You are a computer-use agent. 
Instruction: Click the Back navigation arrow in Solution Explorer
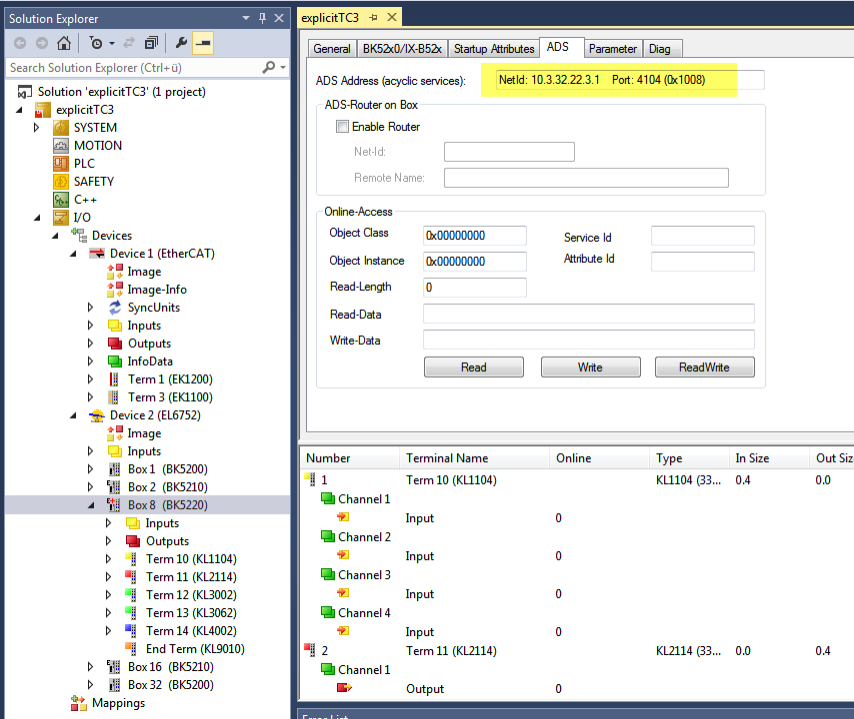point(20,43)
